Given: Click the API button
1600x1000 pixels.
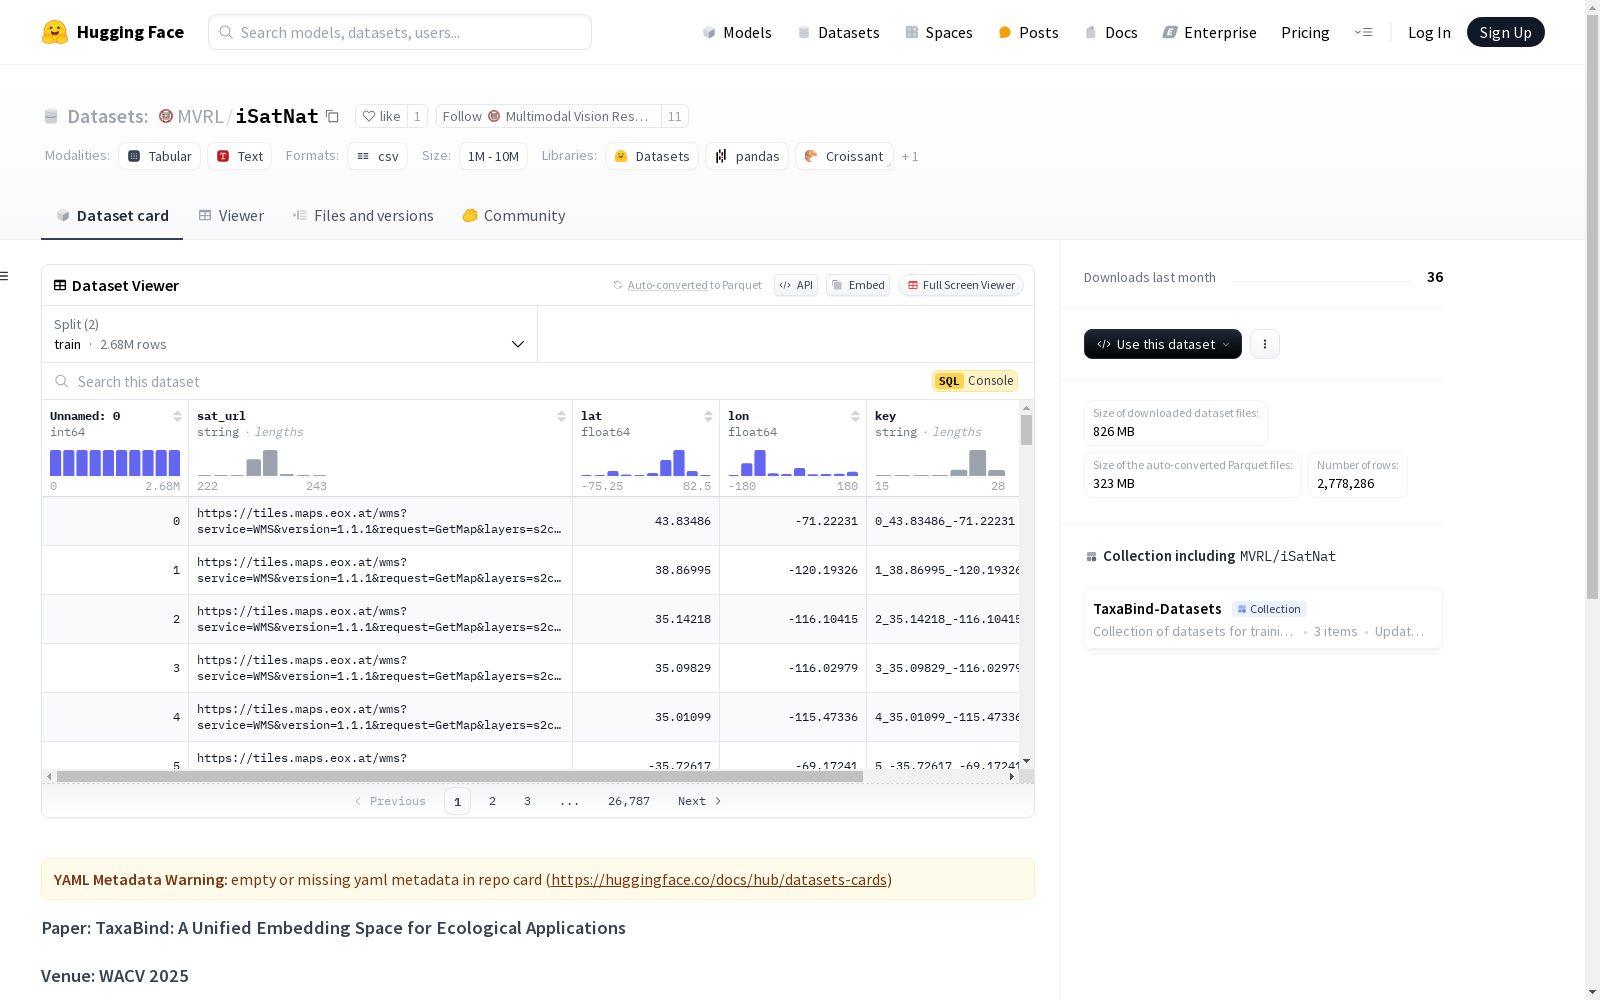Looking at the screenshot, I should pyautogui.click(x=796, y=285).
